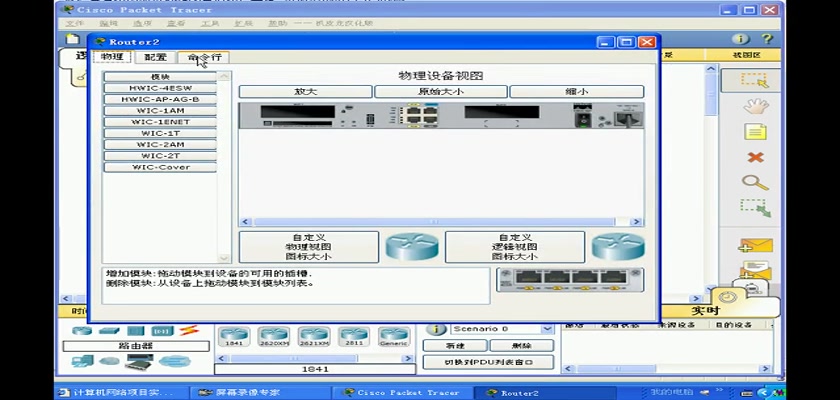Viewport: 840px width, 400px height.
Task: Click the physical view horizontal scrollbar
Action: click(440, 222)
